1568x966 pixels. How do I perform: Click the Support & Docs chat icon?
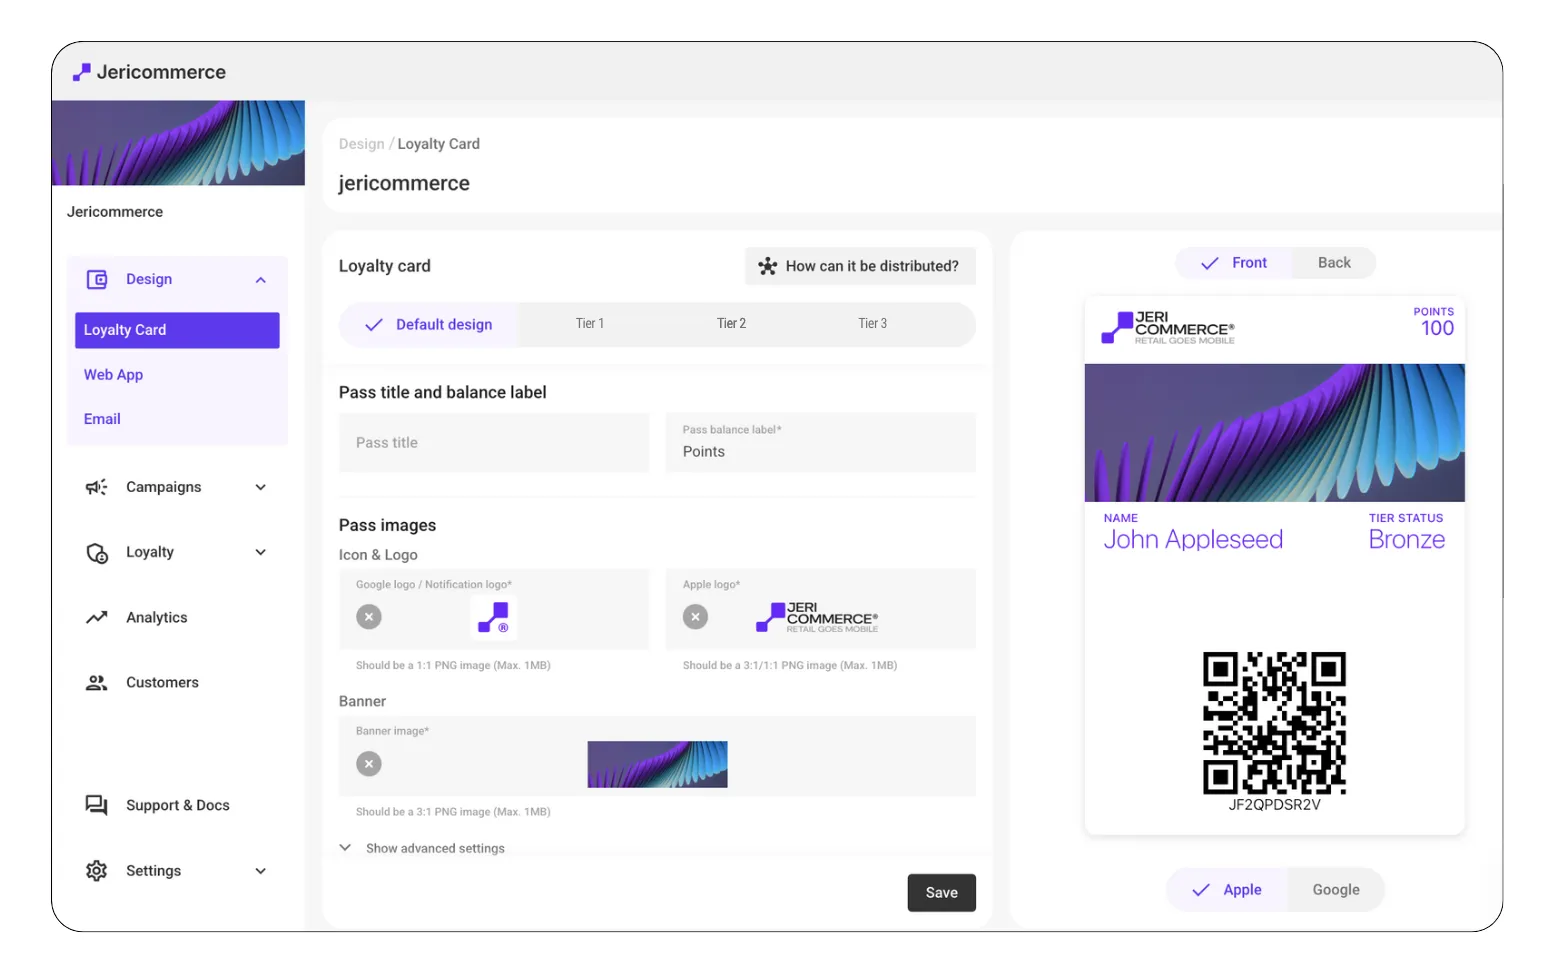[96, 805]
